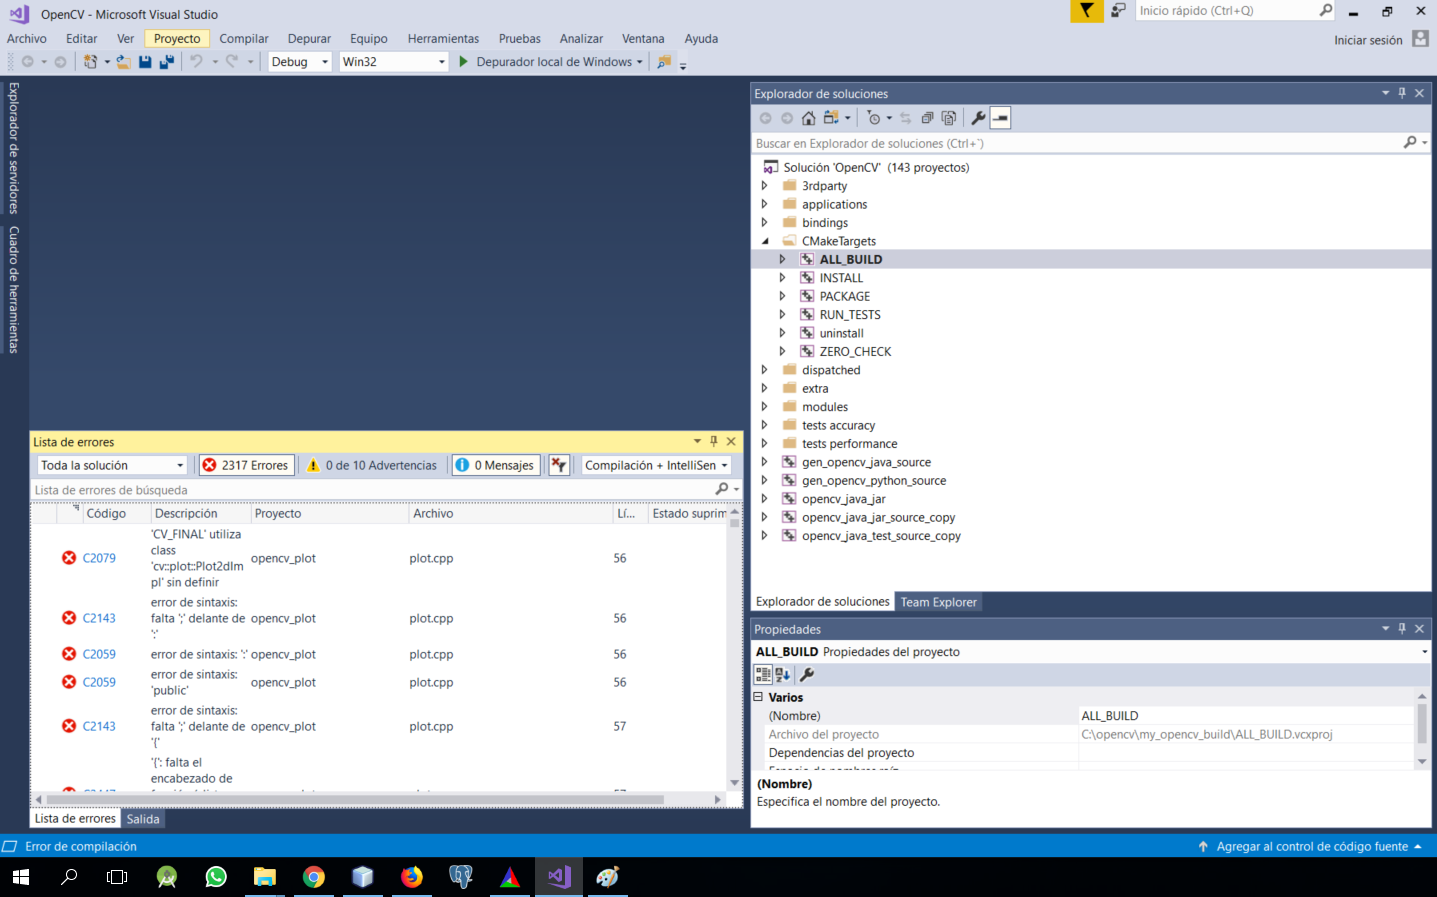The height and width of the screenshot is (897, 1437).
Task: Select the INSTALL project in the tree
Action: click(841, 278)
